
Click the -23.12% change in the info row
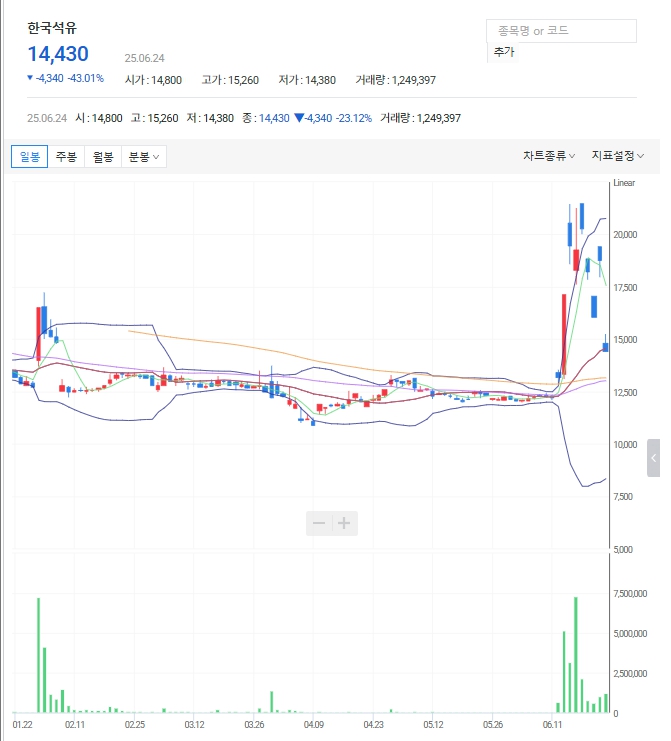coord(354,118)
